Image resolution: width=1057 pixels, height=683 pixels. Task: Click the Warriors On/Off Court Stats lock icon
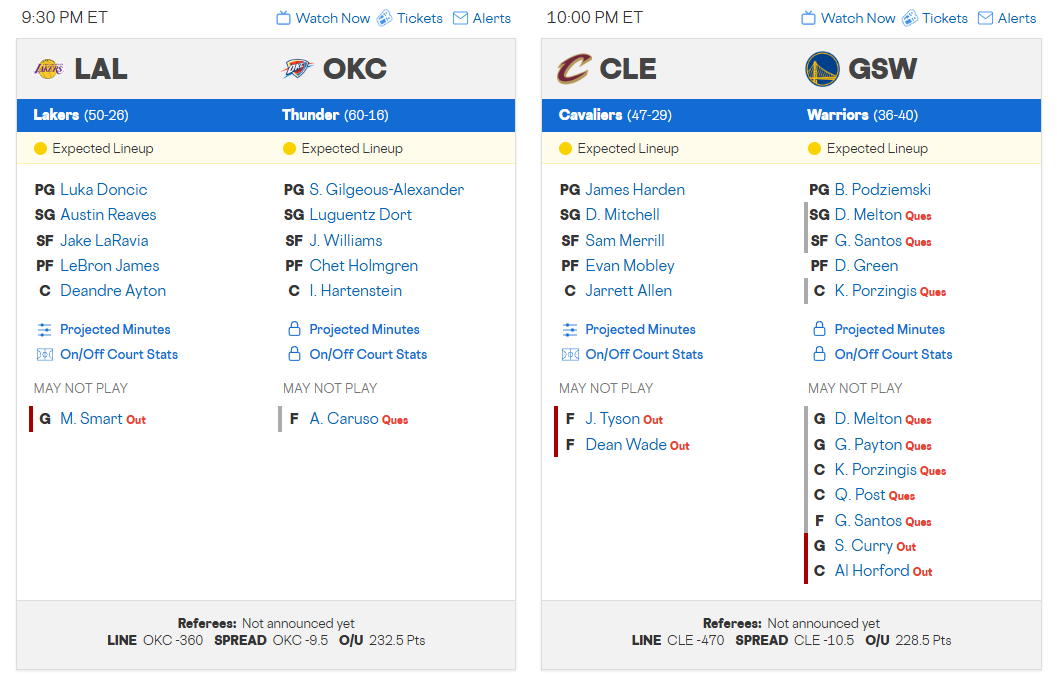coord(819,354)
